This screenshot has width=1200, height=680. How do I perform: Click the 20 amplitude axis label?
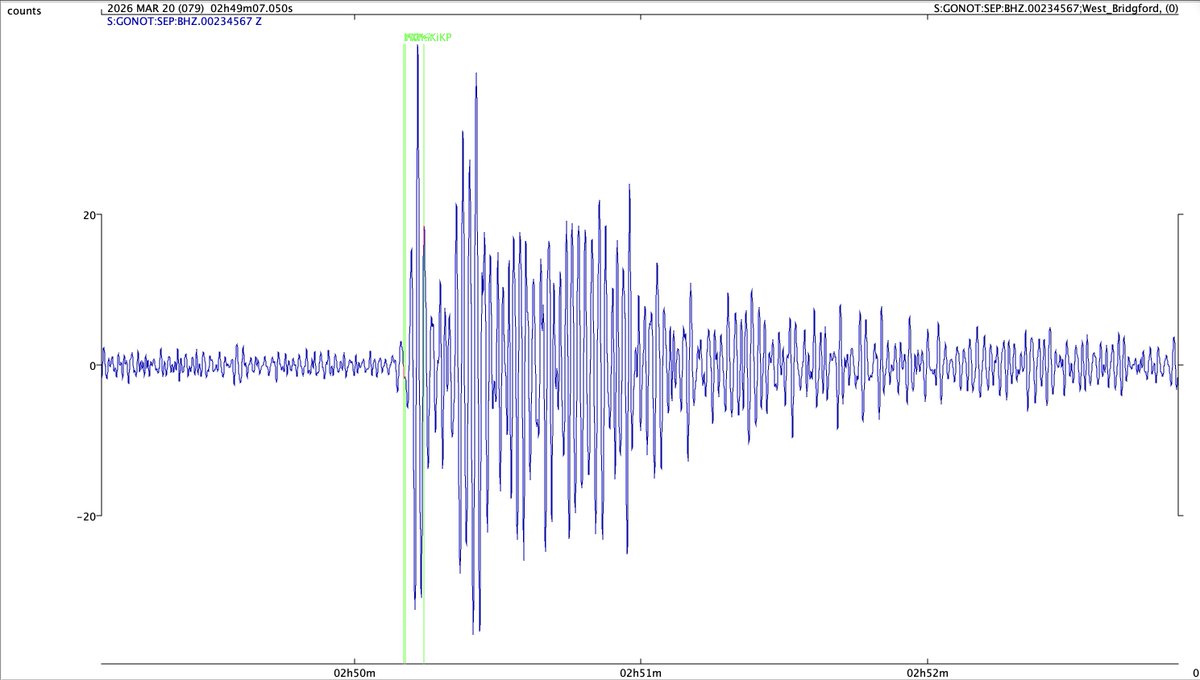coord(88,215)
